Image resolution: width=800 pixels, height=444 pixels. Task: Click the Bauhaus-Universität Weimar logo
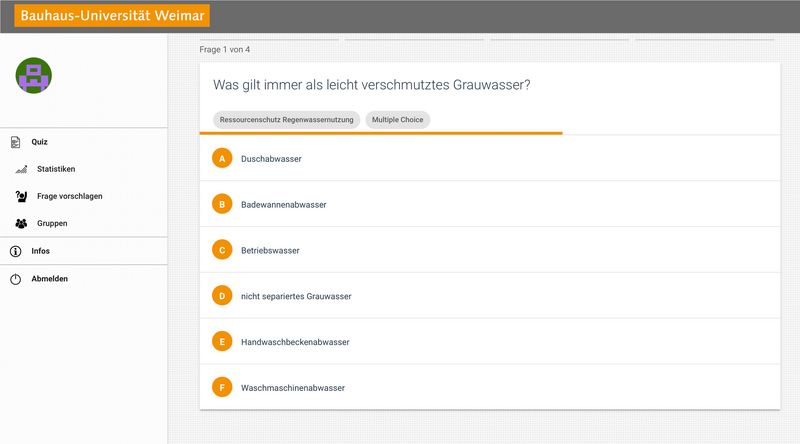(x=112, y=15)
